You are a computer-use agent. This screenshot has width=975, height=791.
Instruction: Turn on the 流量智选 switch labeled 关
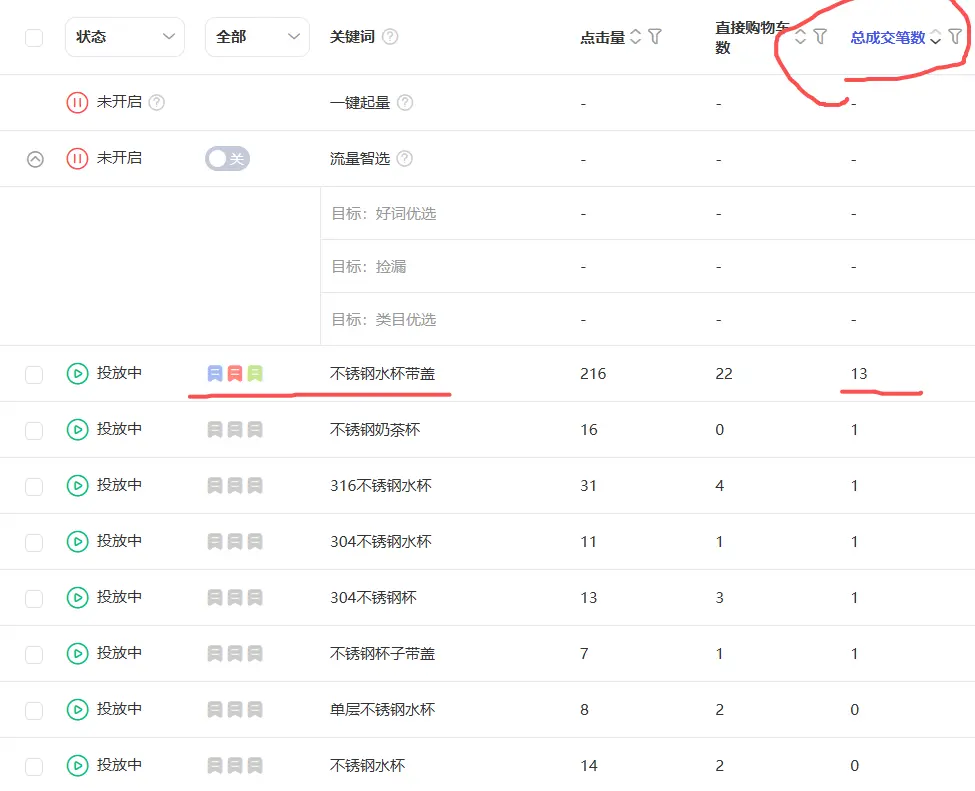click(x=227, y=158)
